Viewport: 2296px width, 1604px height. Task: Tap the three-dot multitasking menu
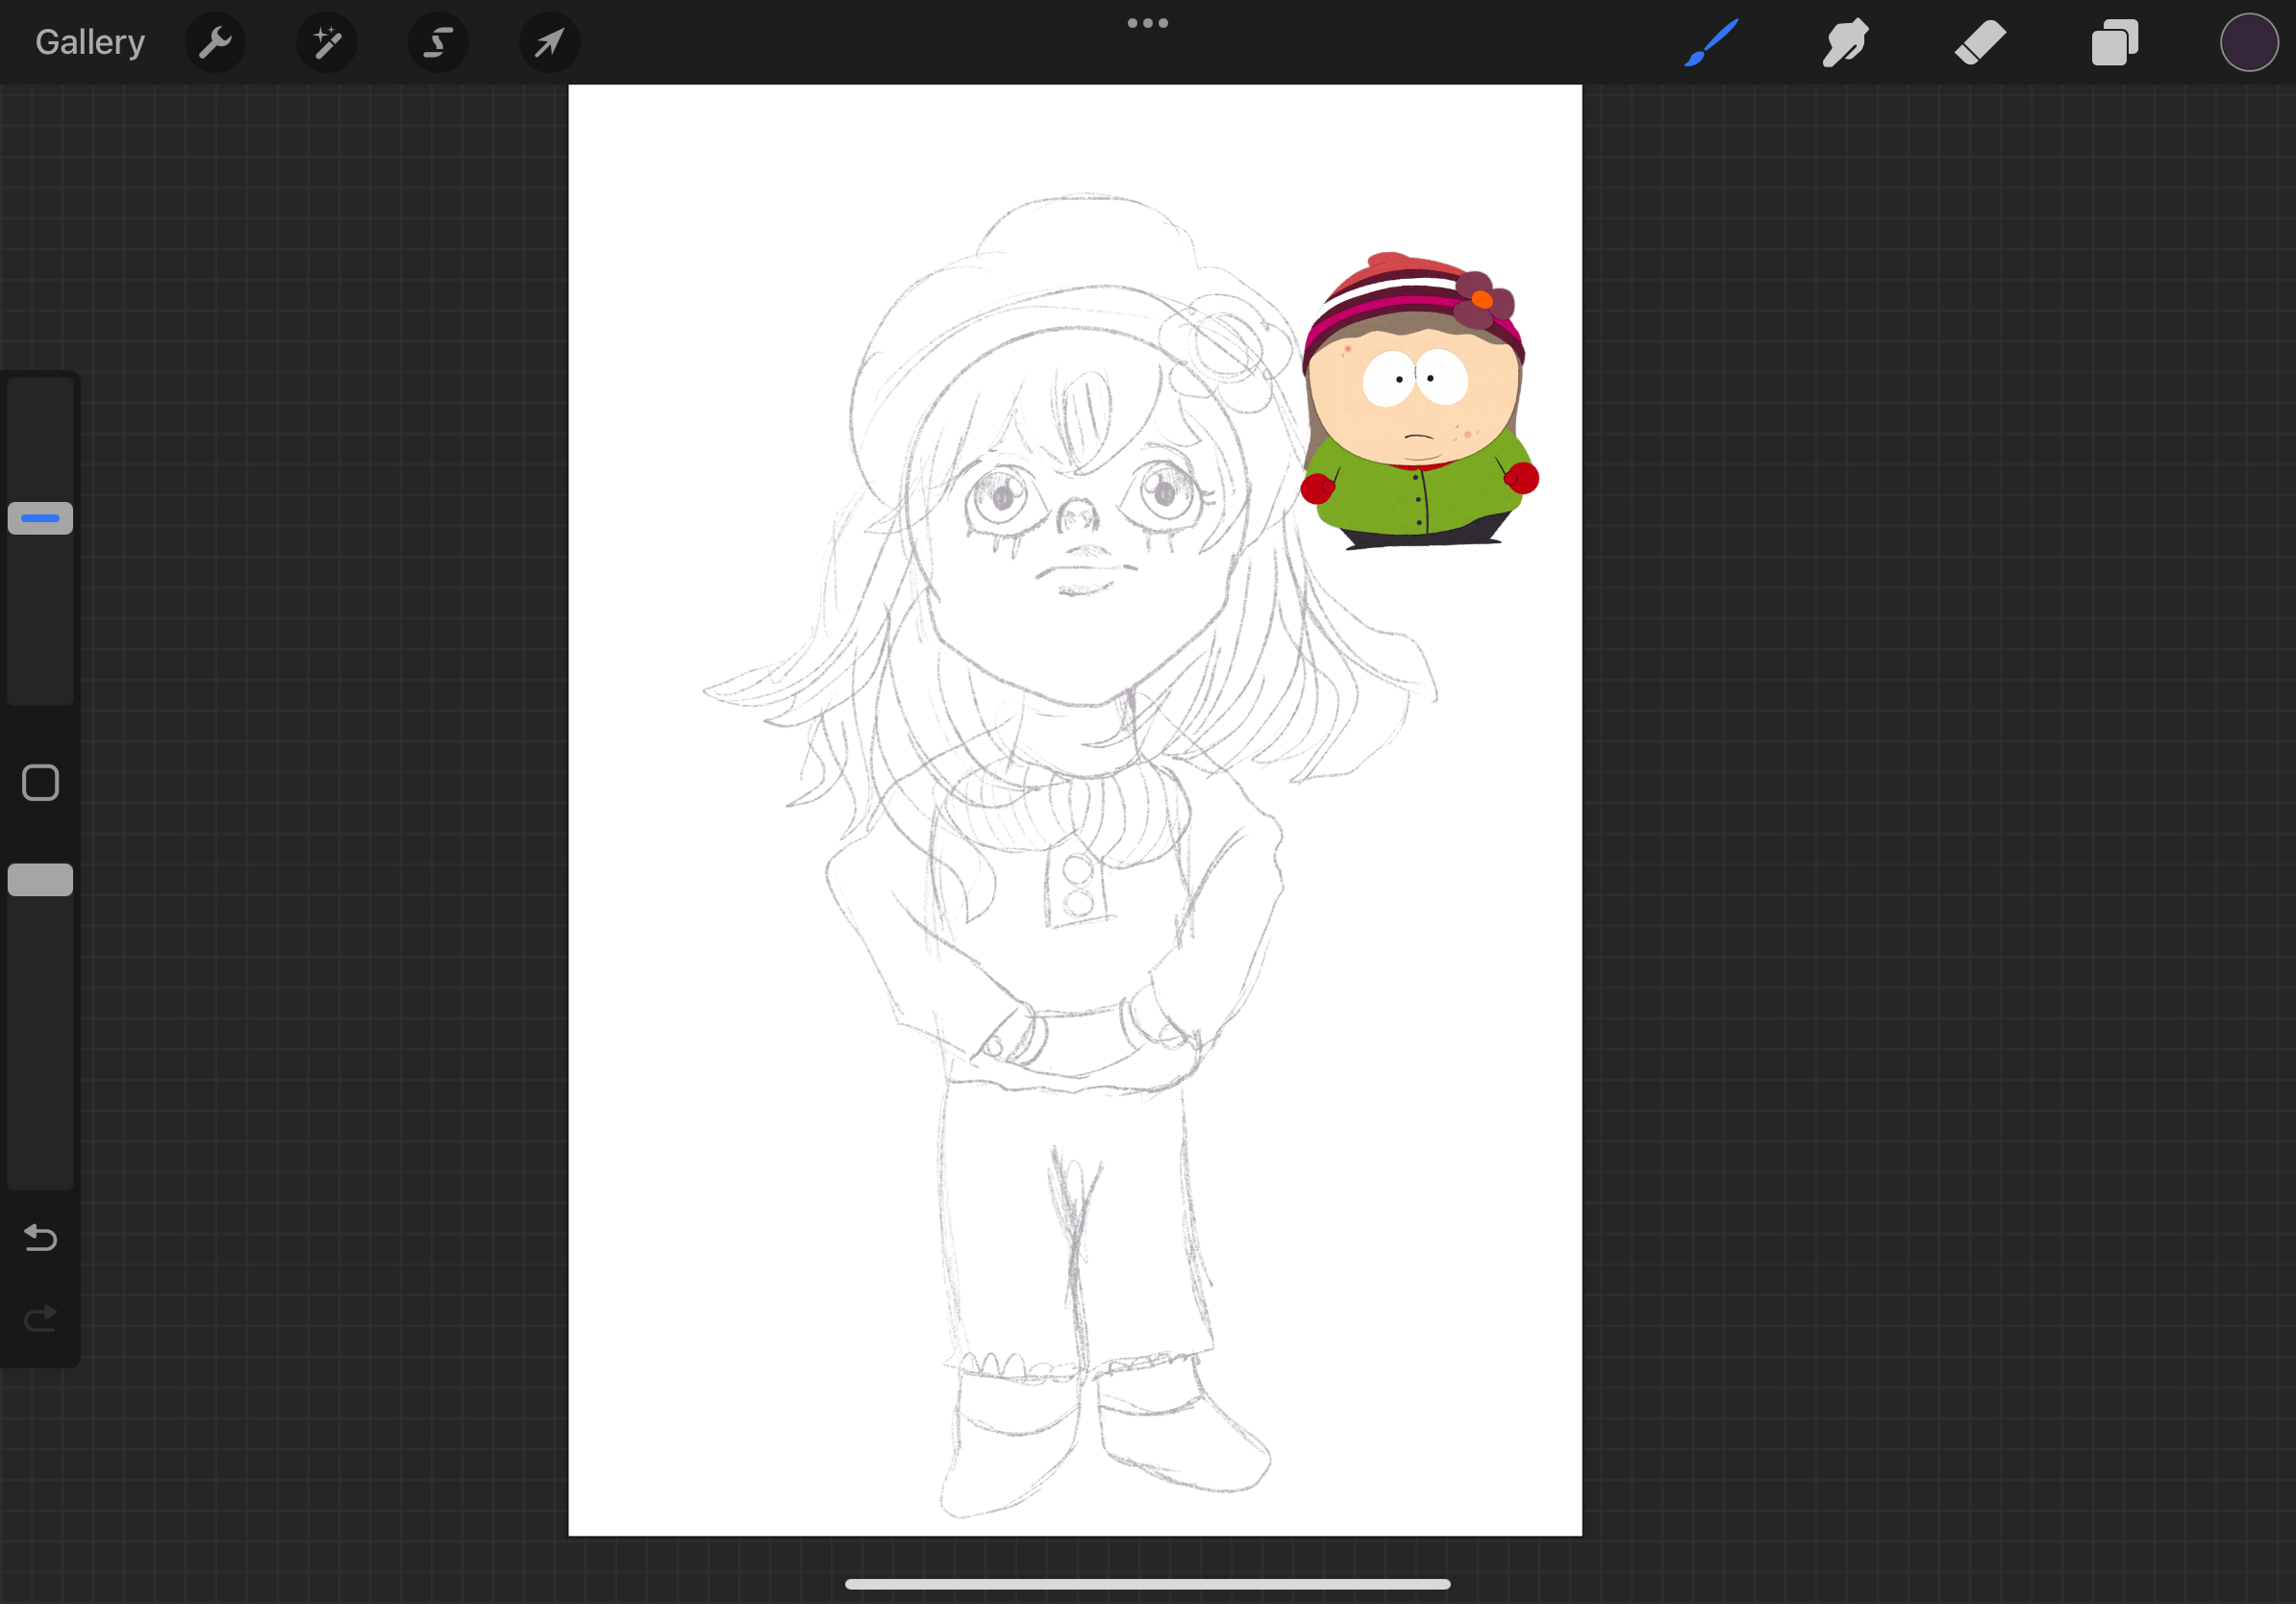(x=1147, y=23)
